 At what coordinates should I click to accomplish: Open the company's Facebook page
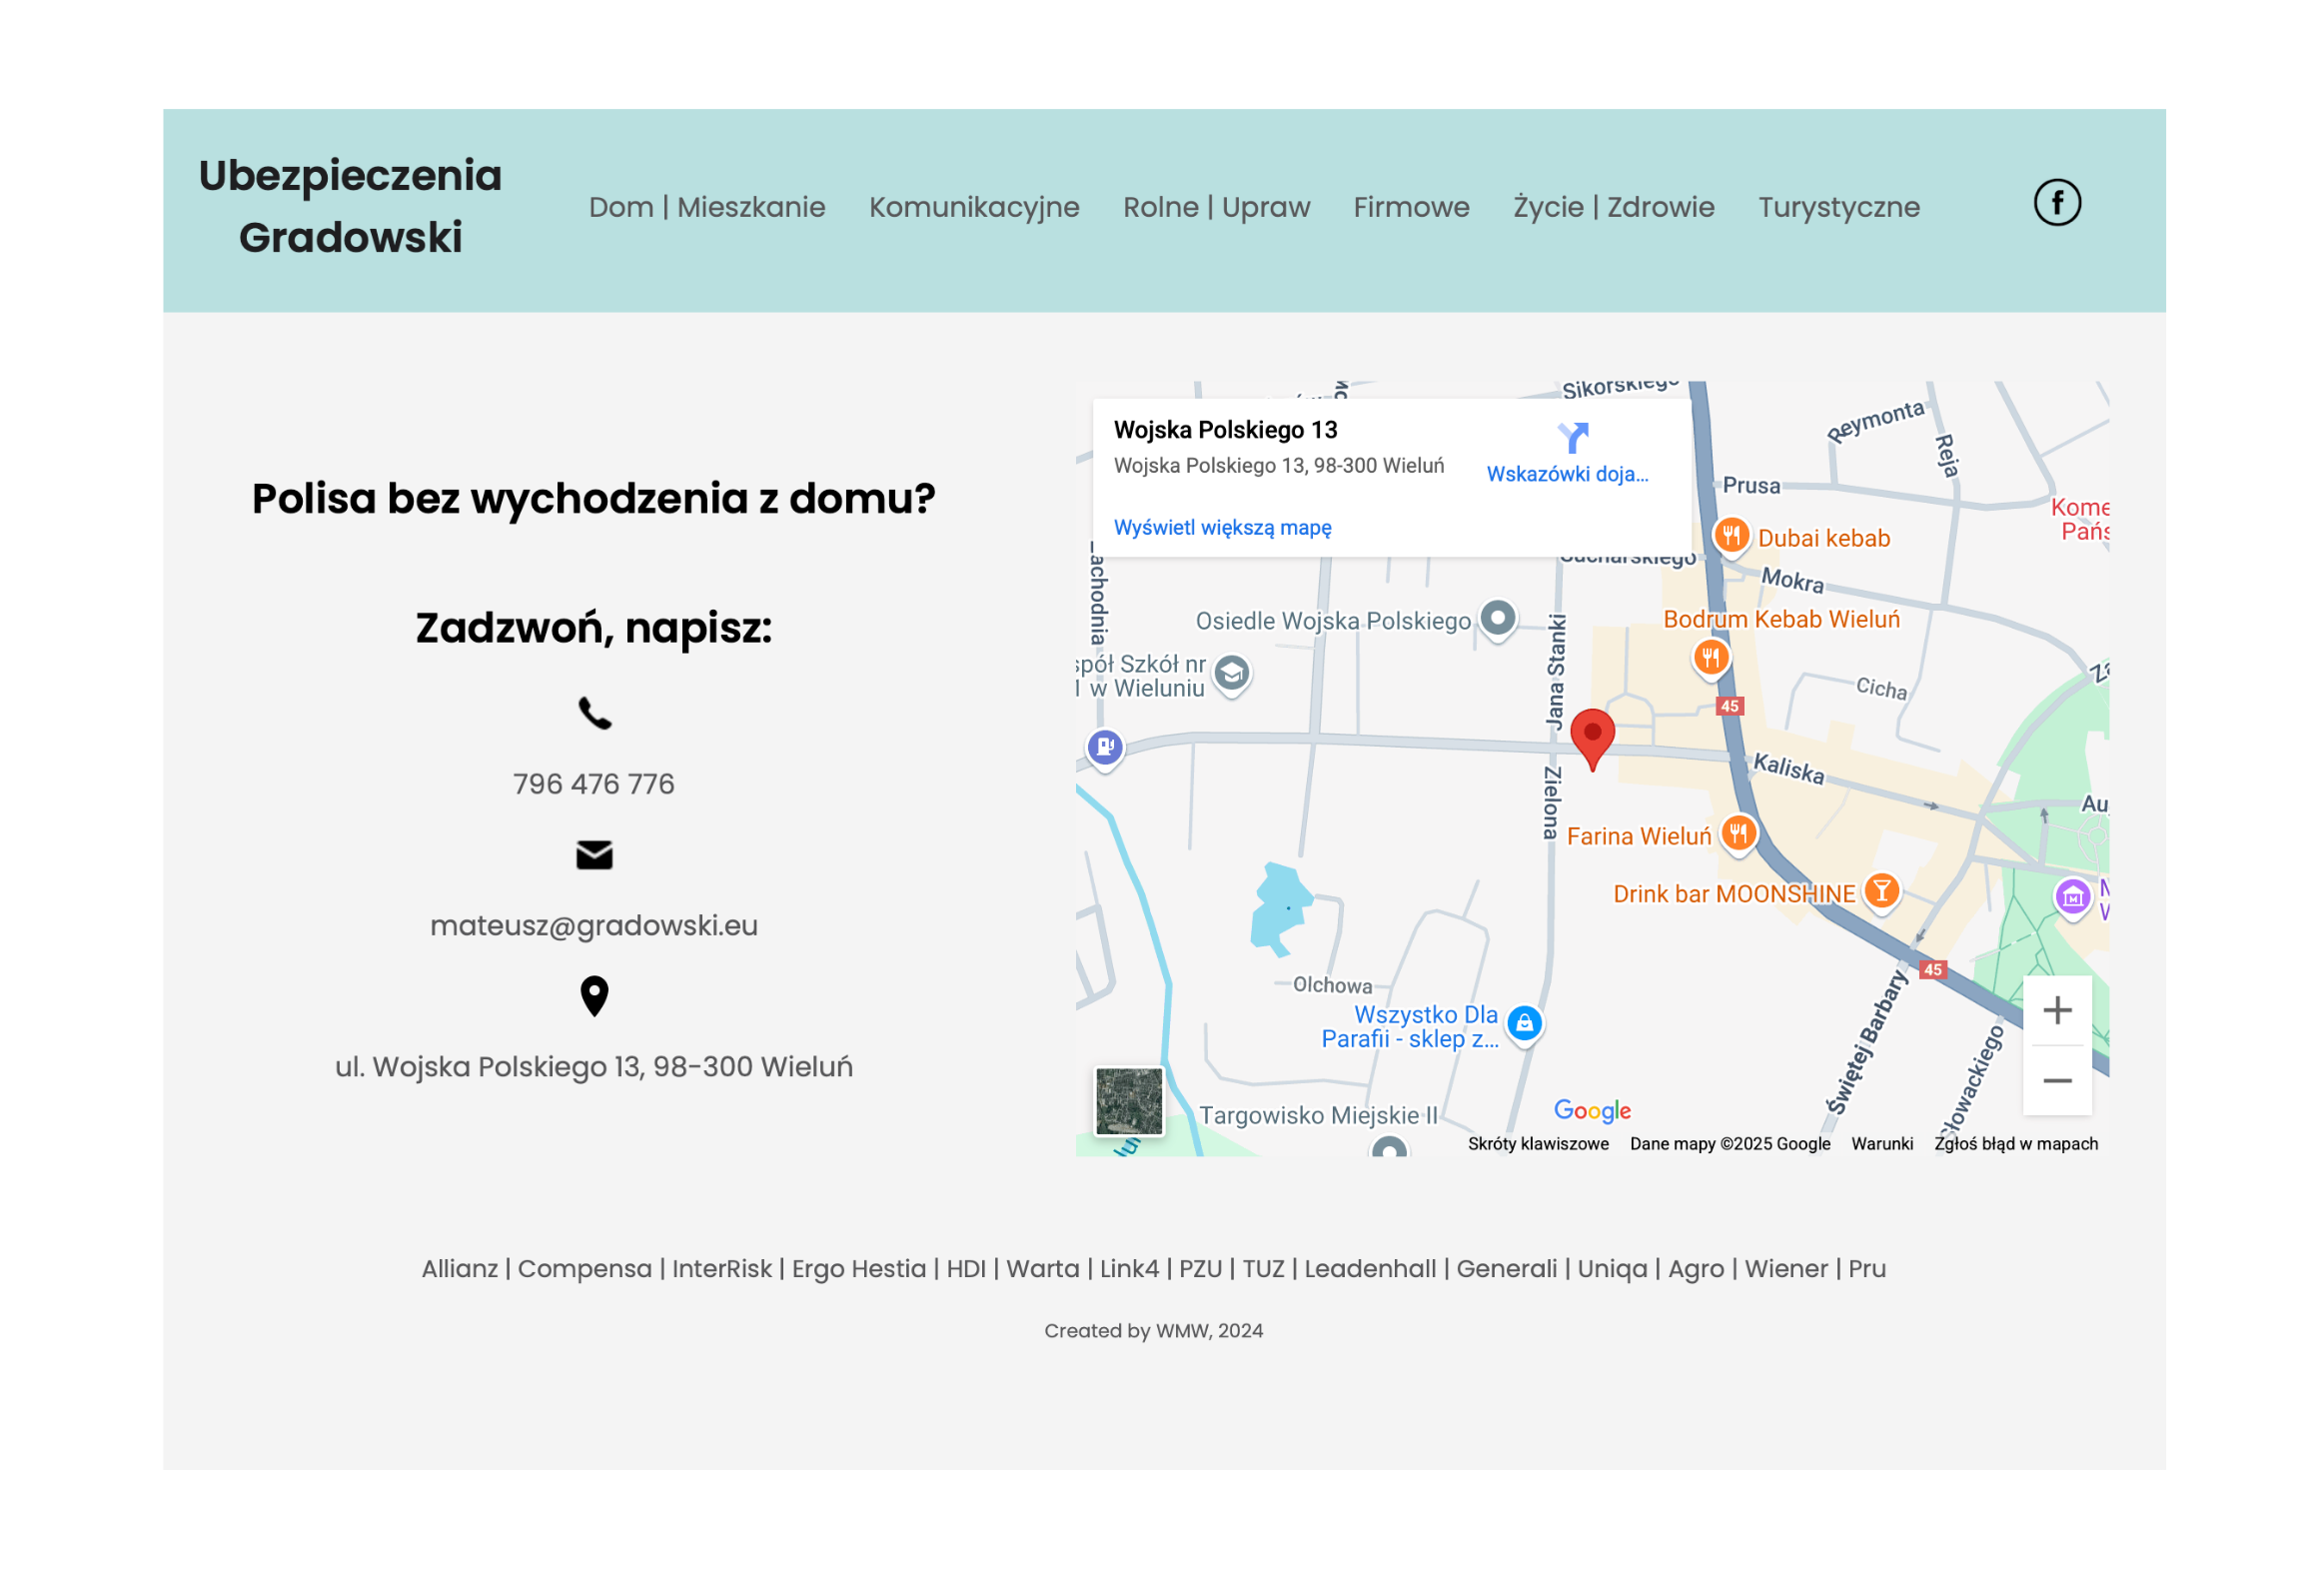[x=2057, y=202]
